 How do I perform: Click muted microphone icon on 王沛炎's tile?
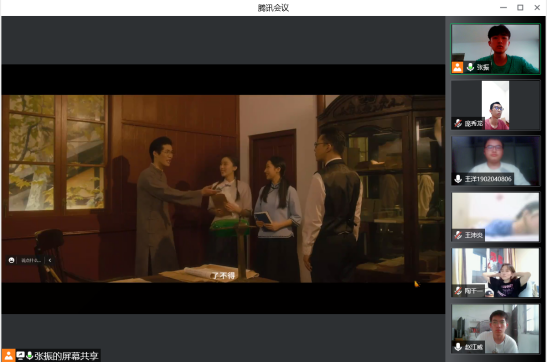pyautogui.click(x=458, y=235)
